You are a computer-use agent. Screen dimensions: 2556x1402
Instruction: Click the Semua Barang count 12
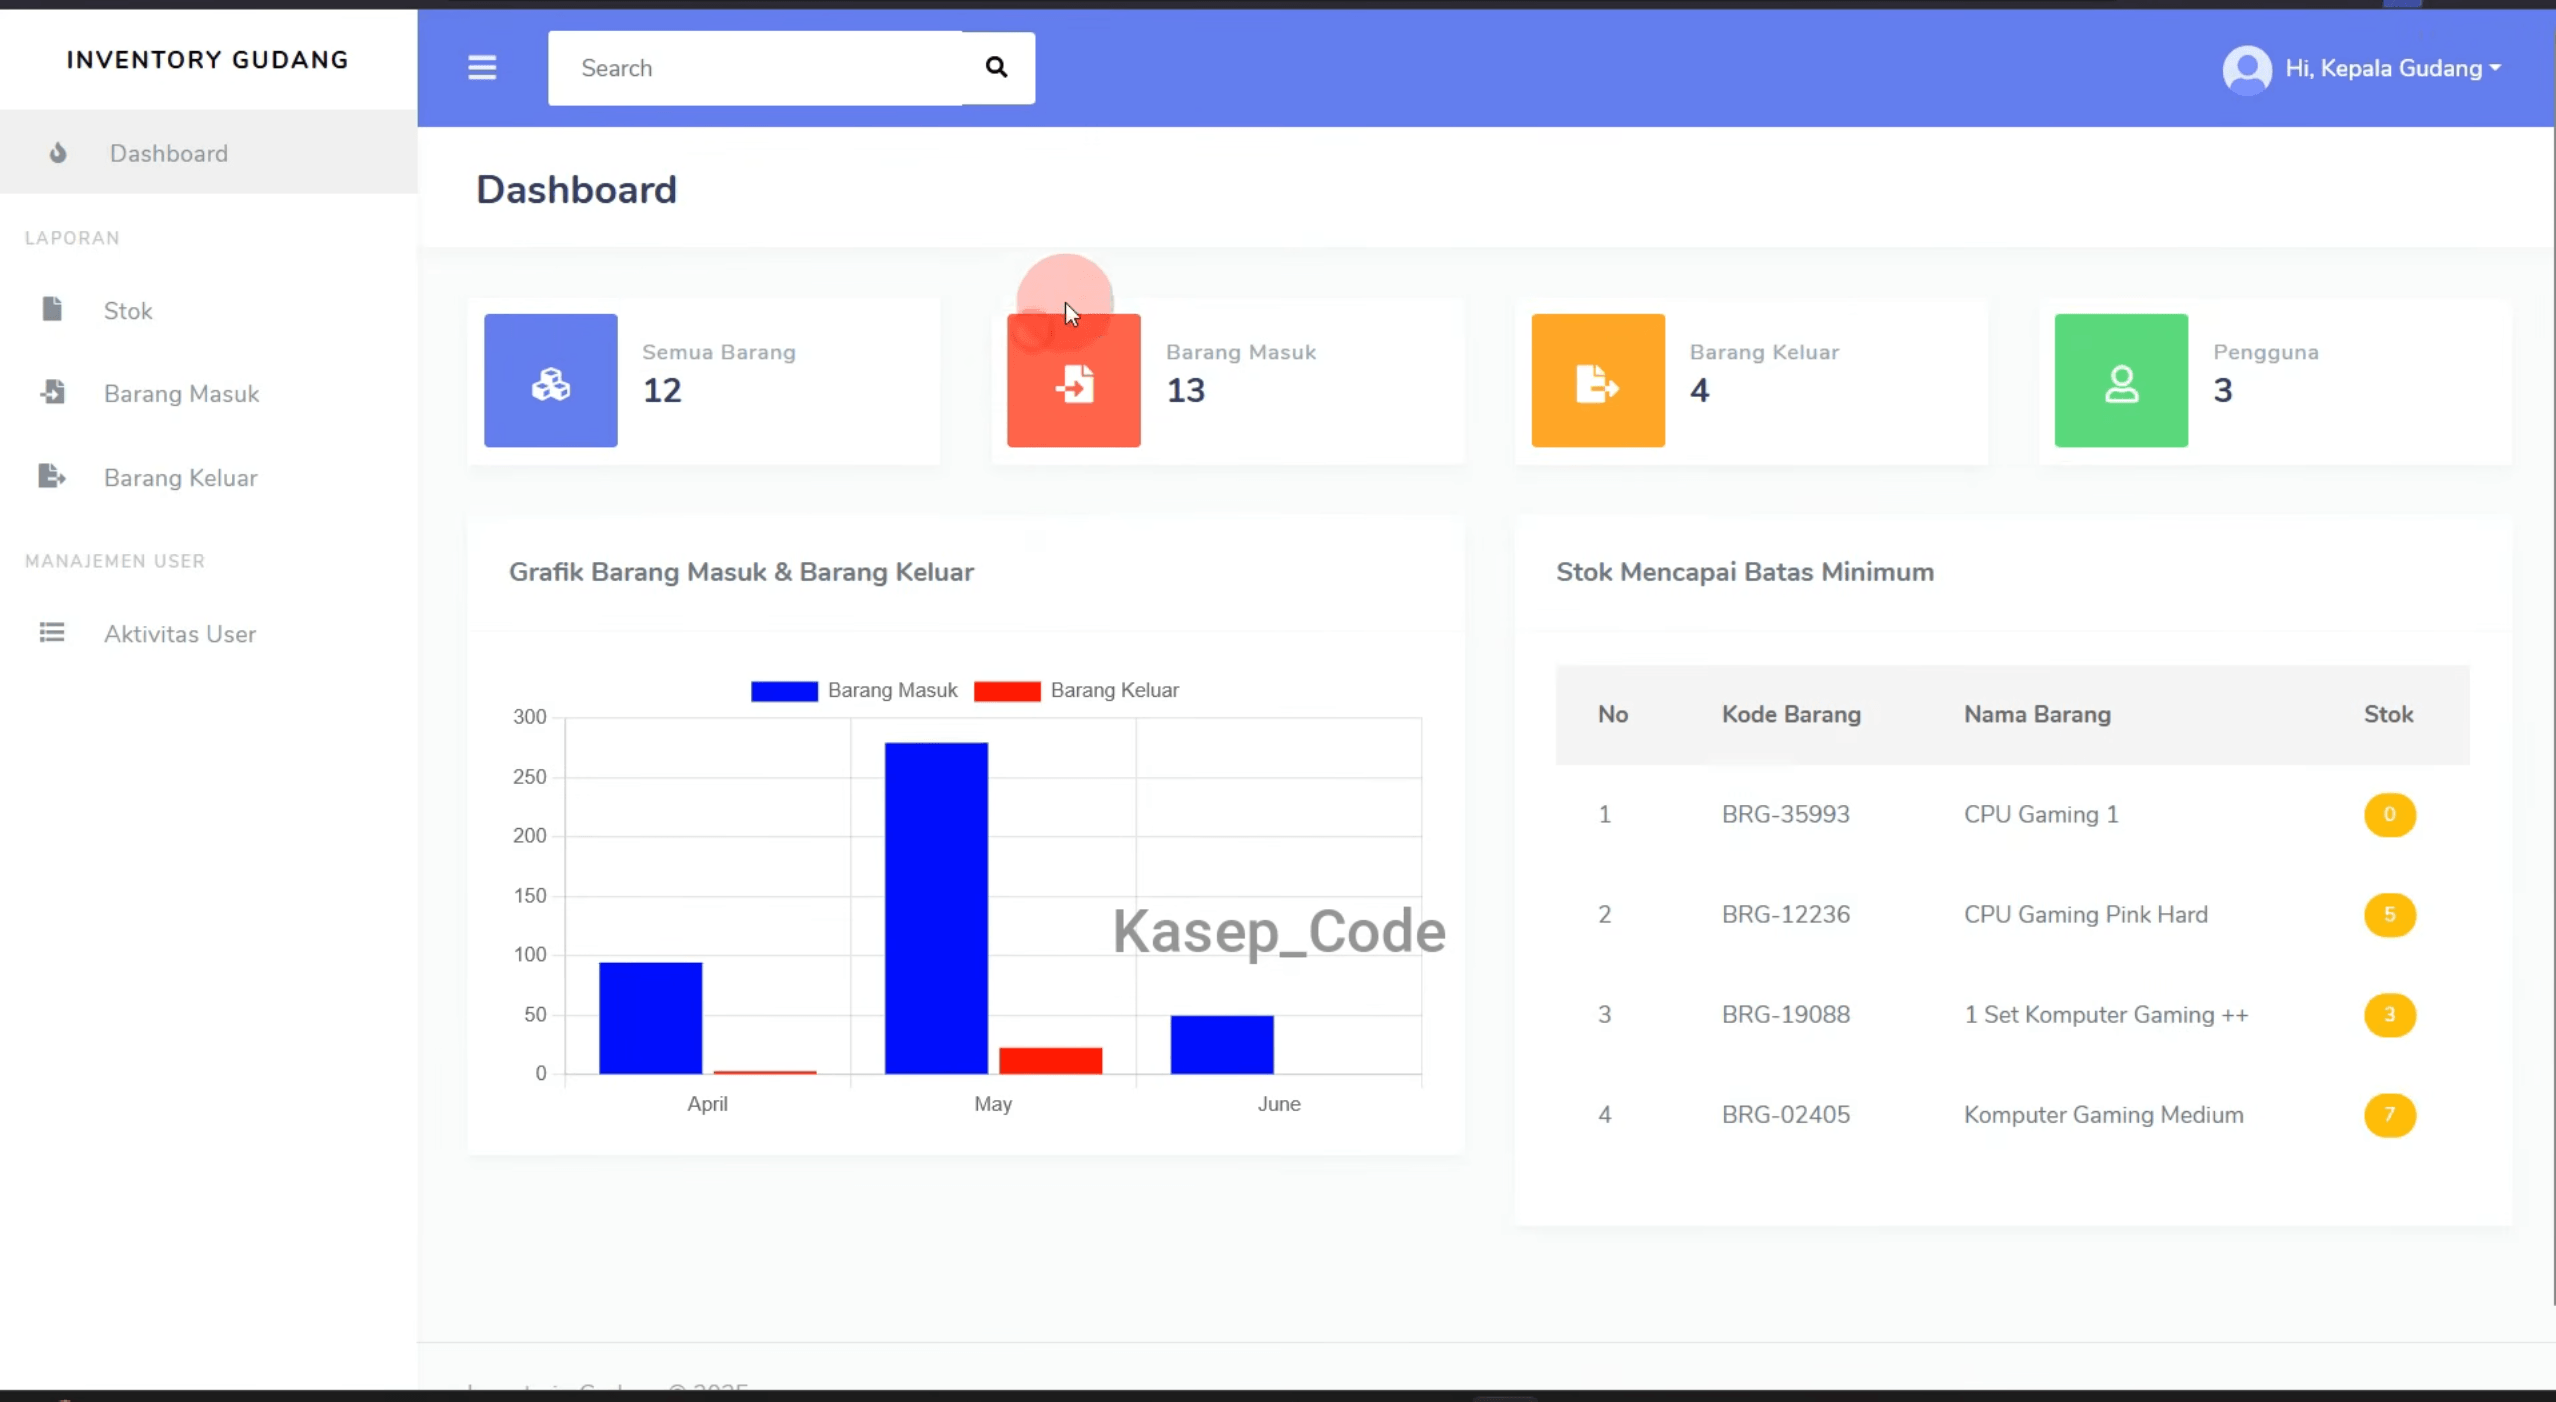(662, 390)
